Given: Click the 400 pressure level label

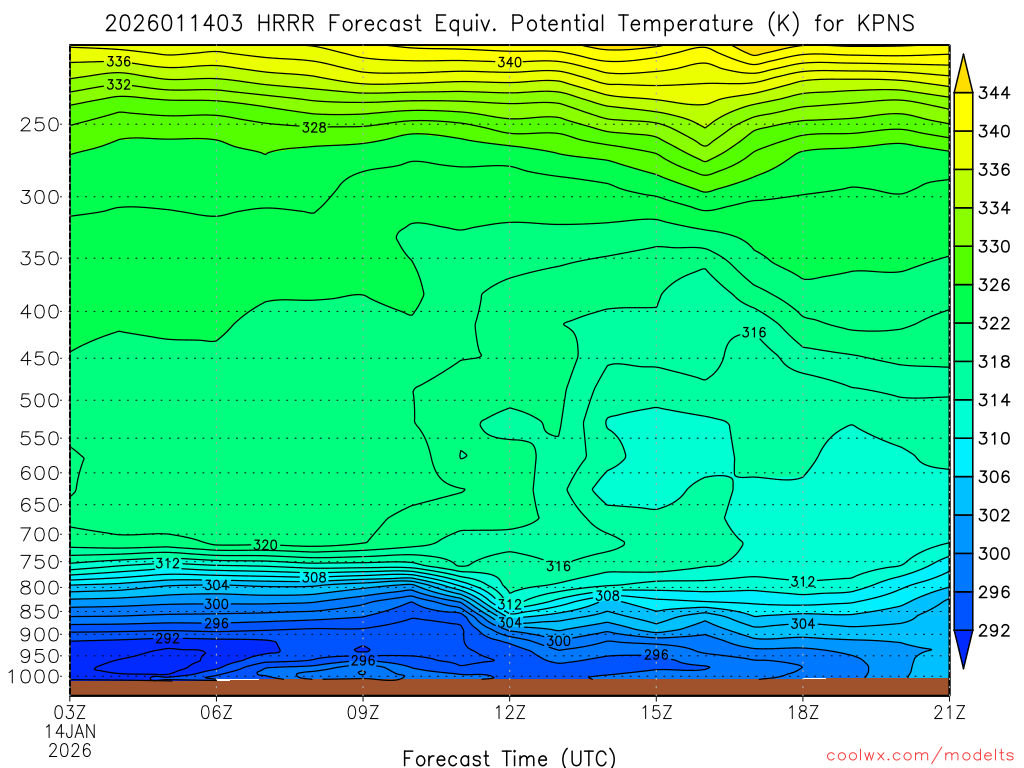Looking at the screenshot, I should (x=40, y=312).
